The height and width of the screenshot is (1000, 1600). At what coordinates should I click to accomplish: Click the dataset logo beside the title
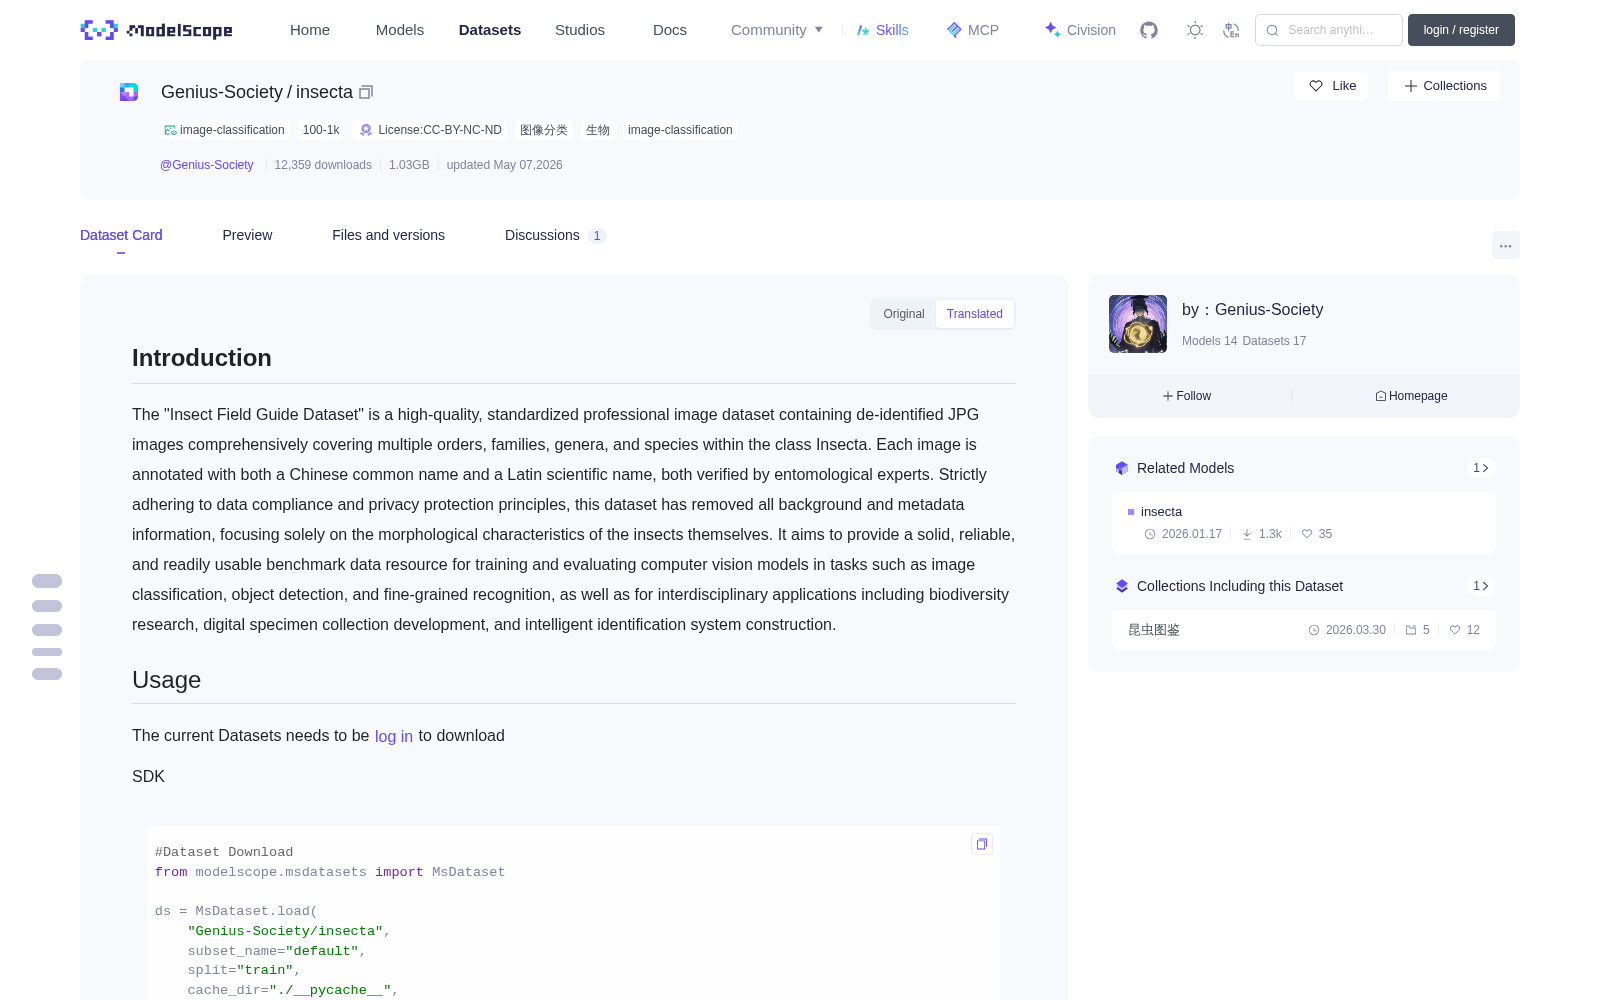click(x=129, y=92)
